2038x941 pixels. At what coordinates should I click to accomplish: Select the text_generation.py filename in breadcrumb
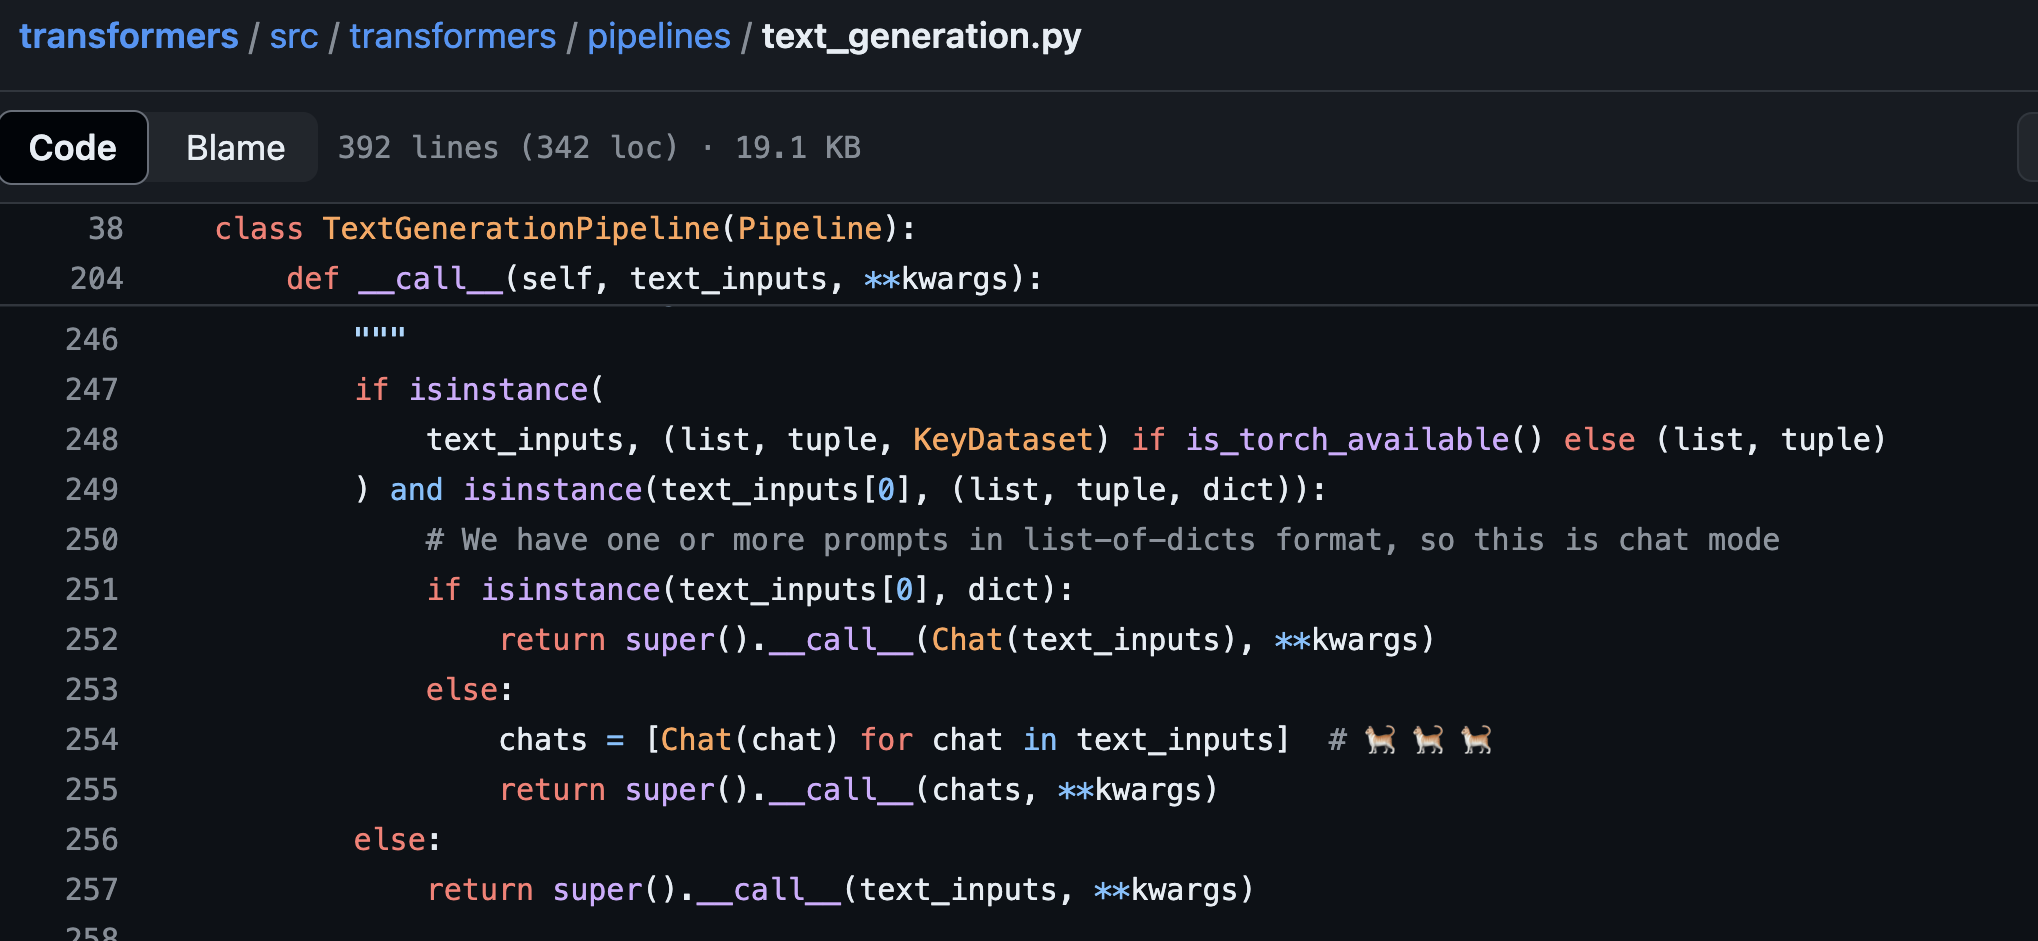pyautogui.click(x=920, y=37)
